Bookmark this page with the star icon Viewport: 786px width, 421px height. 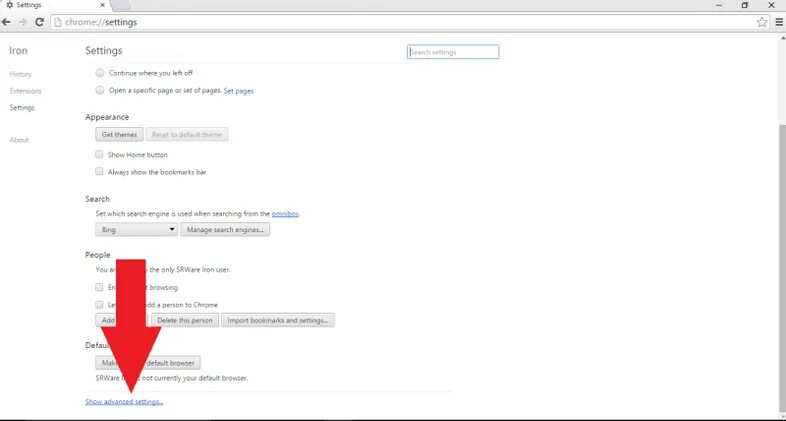click(x=762, y=22)
